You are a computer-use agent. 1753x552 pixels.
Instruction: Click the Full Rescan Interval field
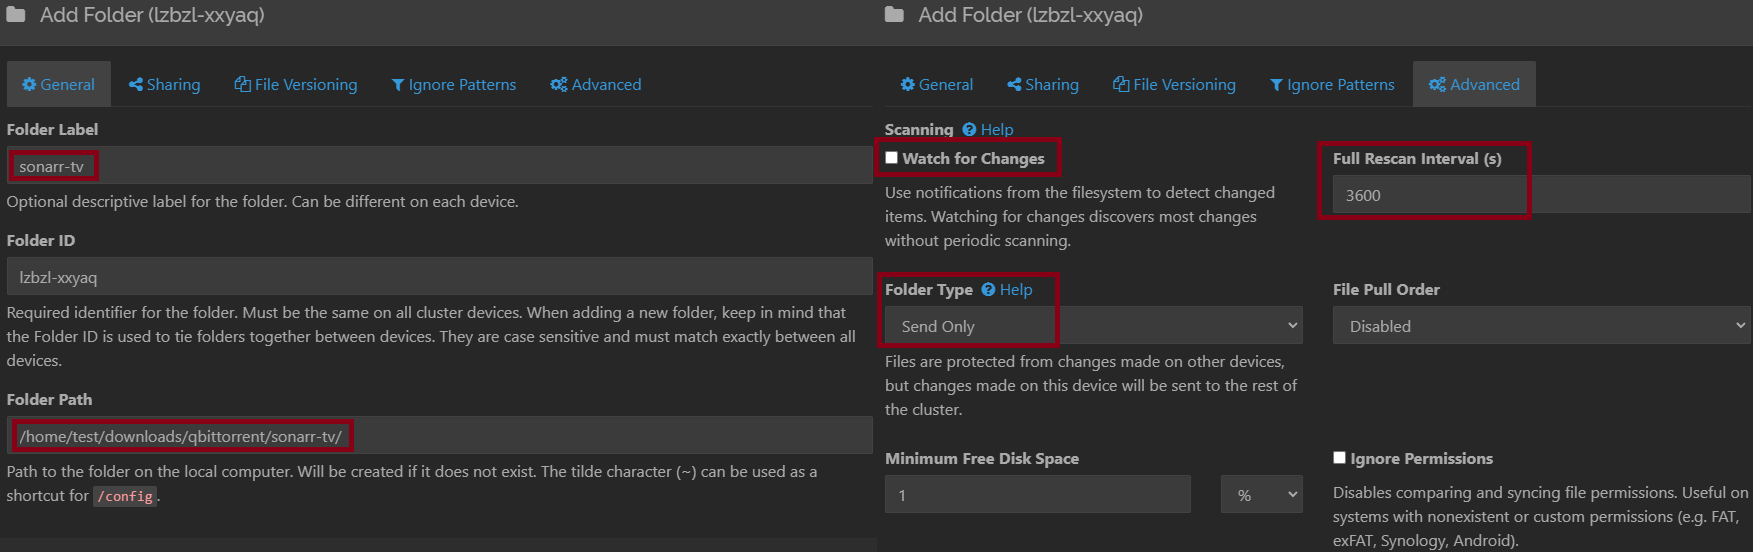[1542, 195]
